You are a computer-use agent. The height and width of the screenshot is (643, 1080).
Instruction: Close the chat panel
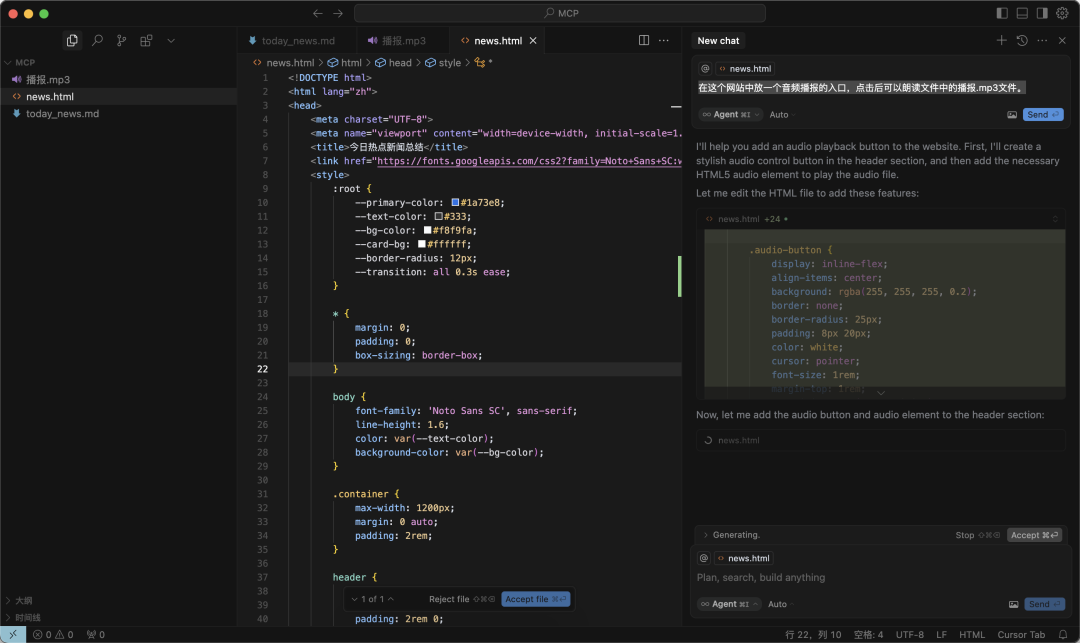[x=1062, y=41]
